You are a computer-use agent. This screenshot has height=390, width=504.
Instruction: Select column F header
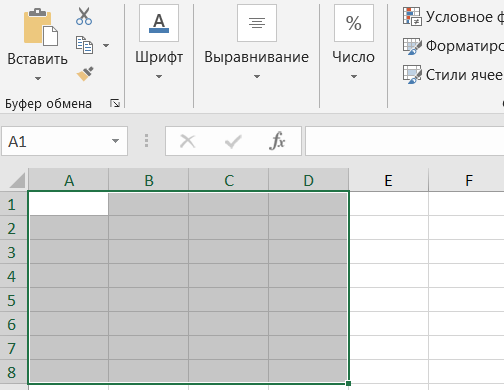[x=467, y=180]
